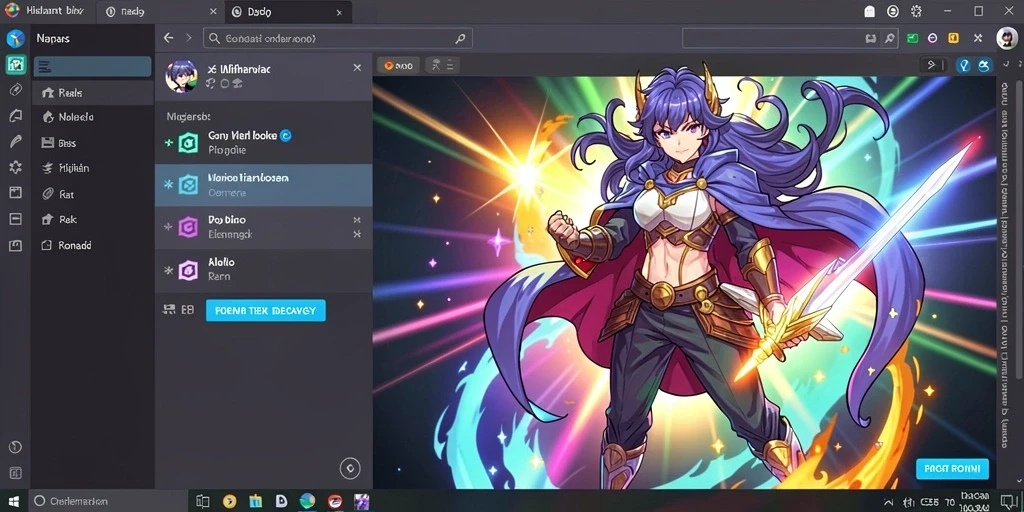
Task: Open the globe icon in left sidebar
Action: pos(16,39)
